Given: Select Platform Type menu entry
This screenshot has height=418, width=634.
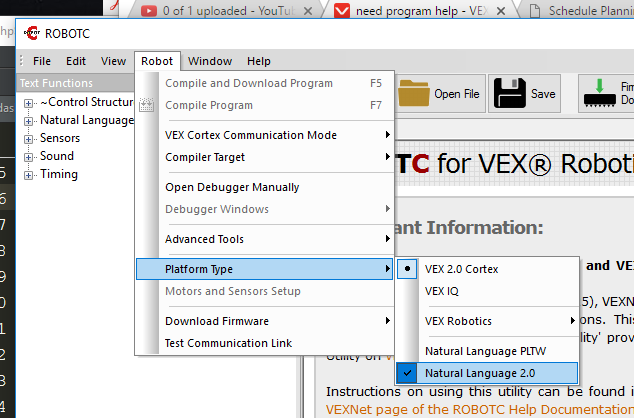Looking at the screenshot, I should pyautogui.click(x=265, y=269).
